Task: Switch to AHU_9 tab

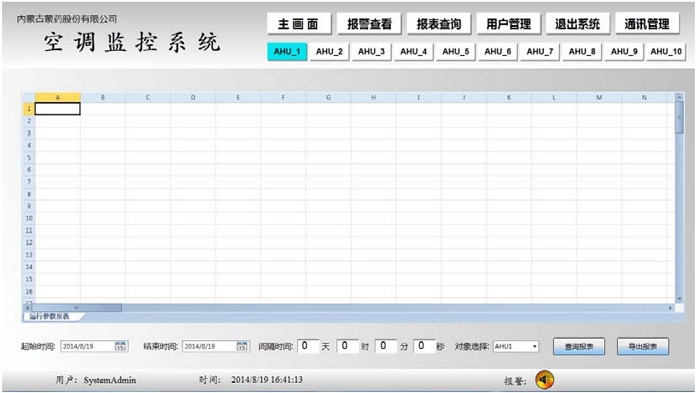Action: coord(624,52)
